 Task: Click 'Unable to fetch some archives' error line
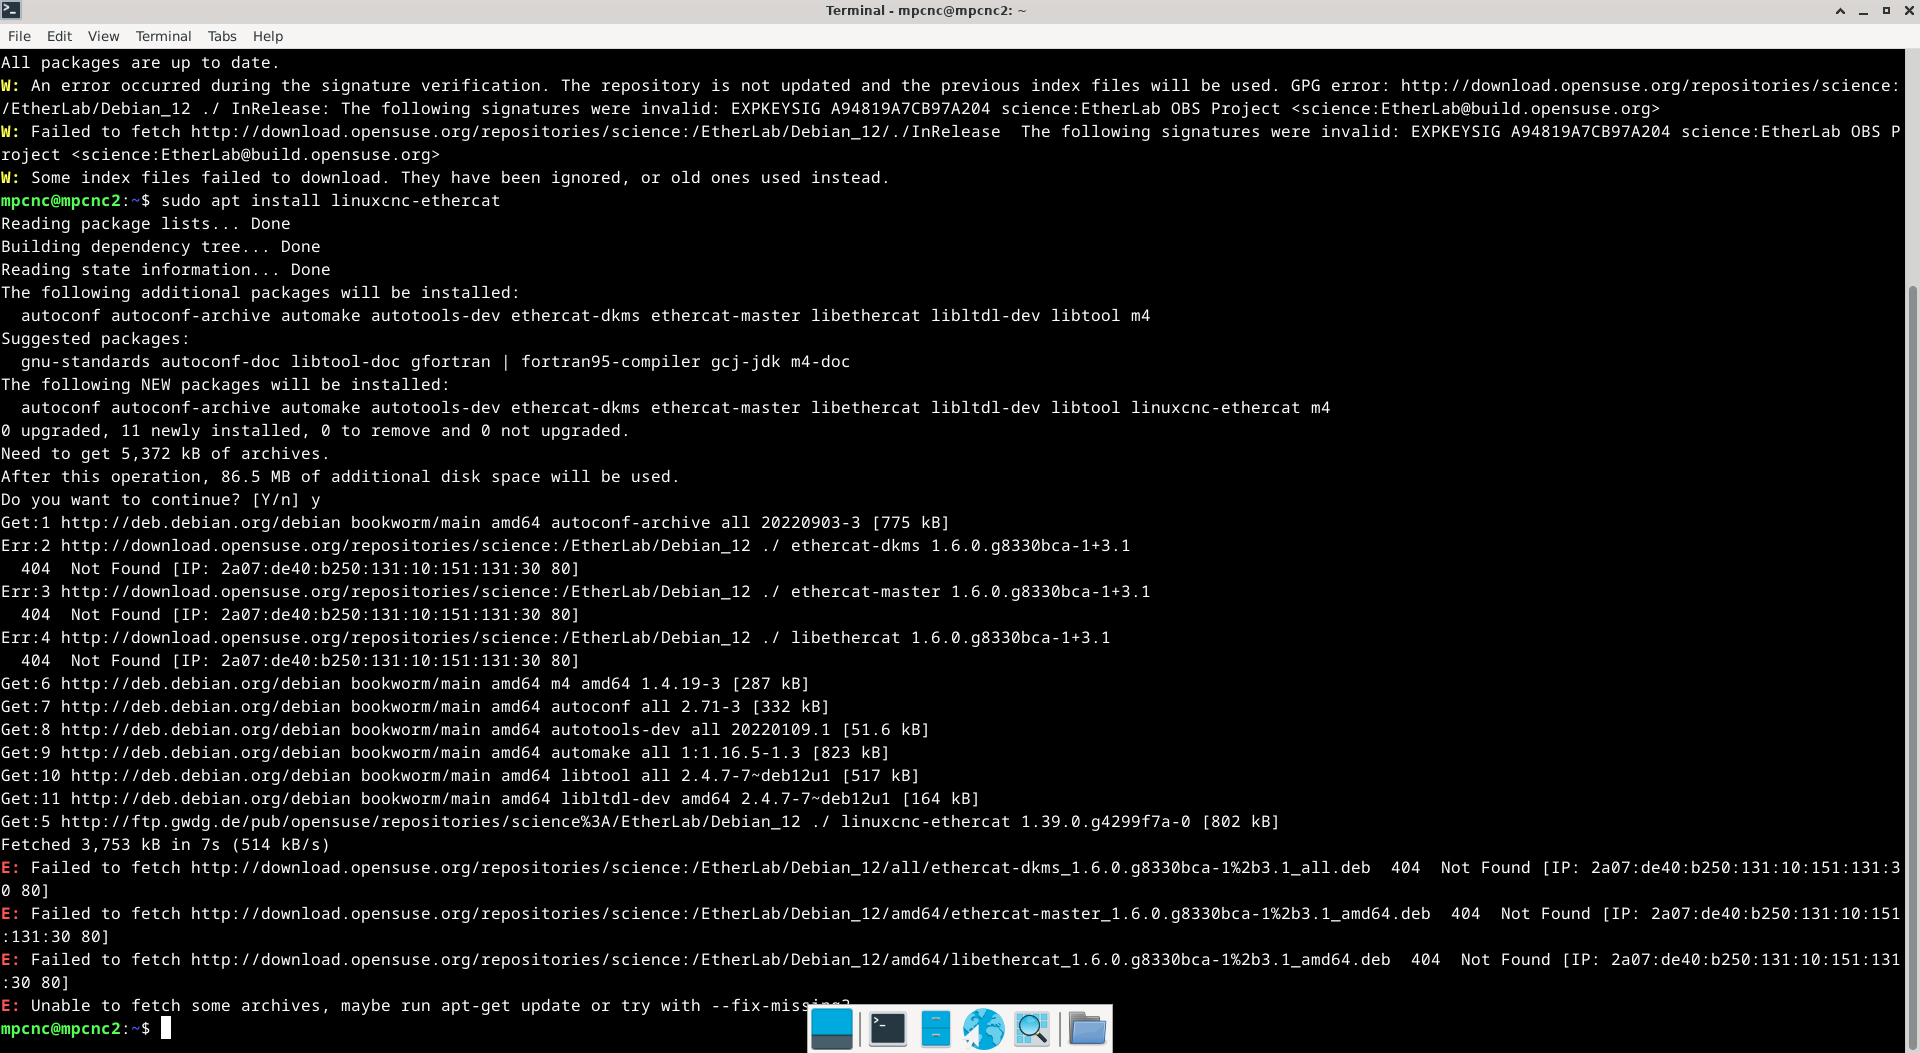point(425,1005)
